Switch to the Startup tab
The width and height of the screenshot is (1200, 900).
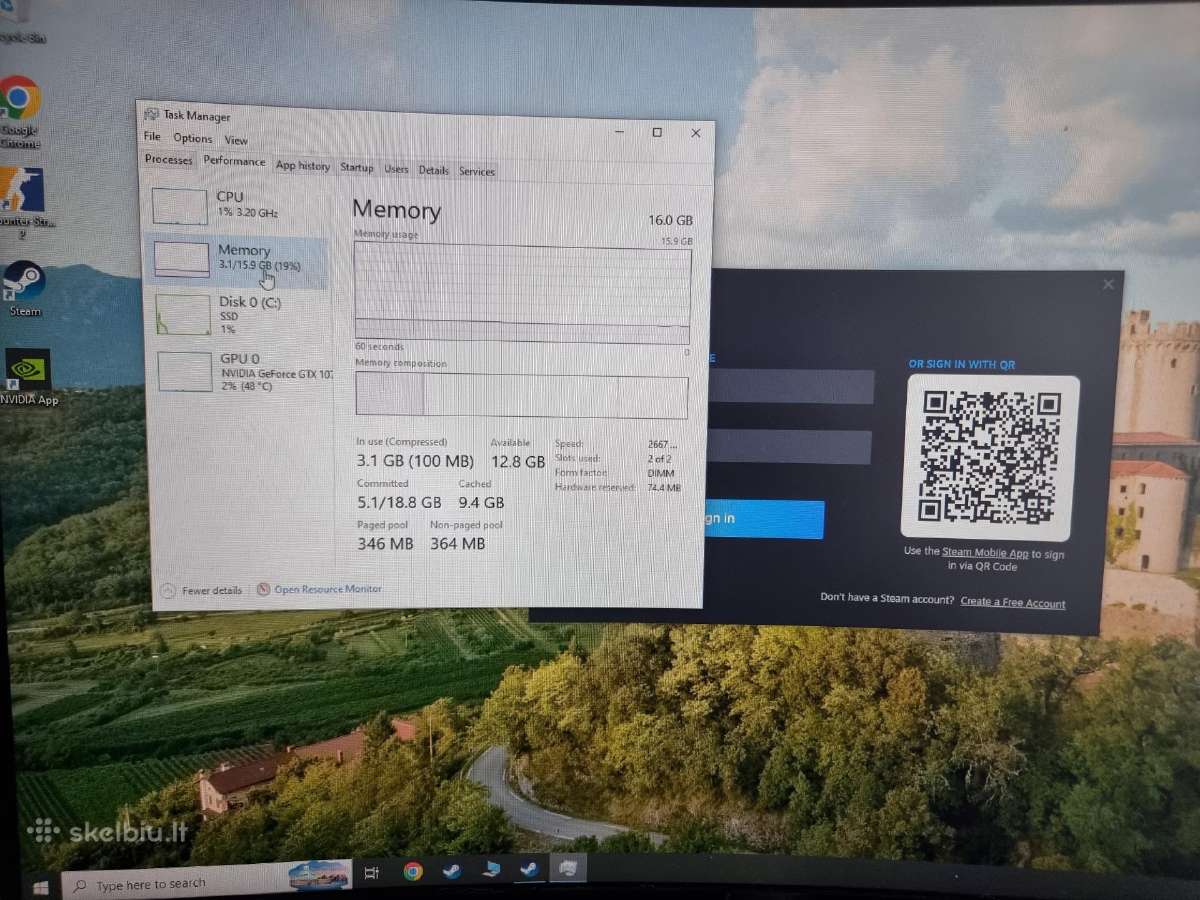pyautogui.click(x=356, y=168)
